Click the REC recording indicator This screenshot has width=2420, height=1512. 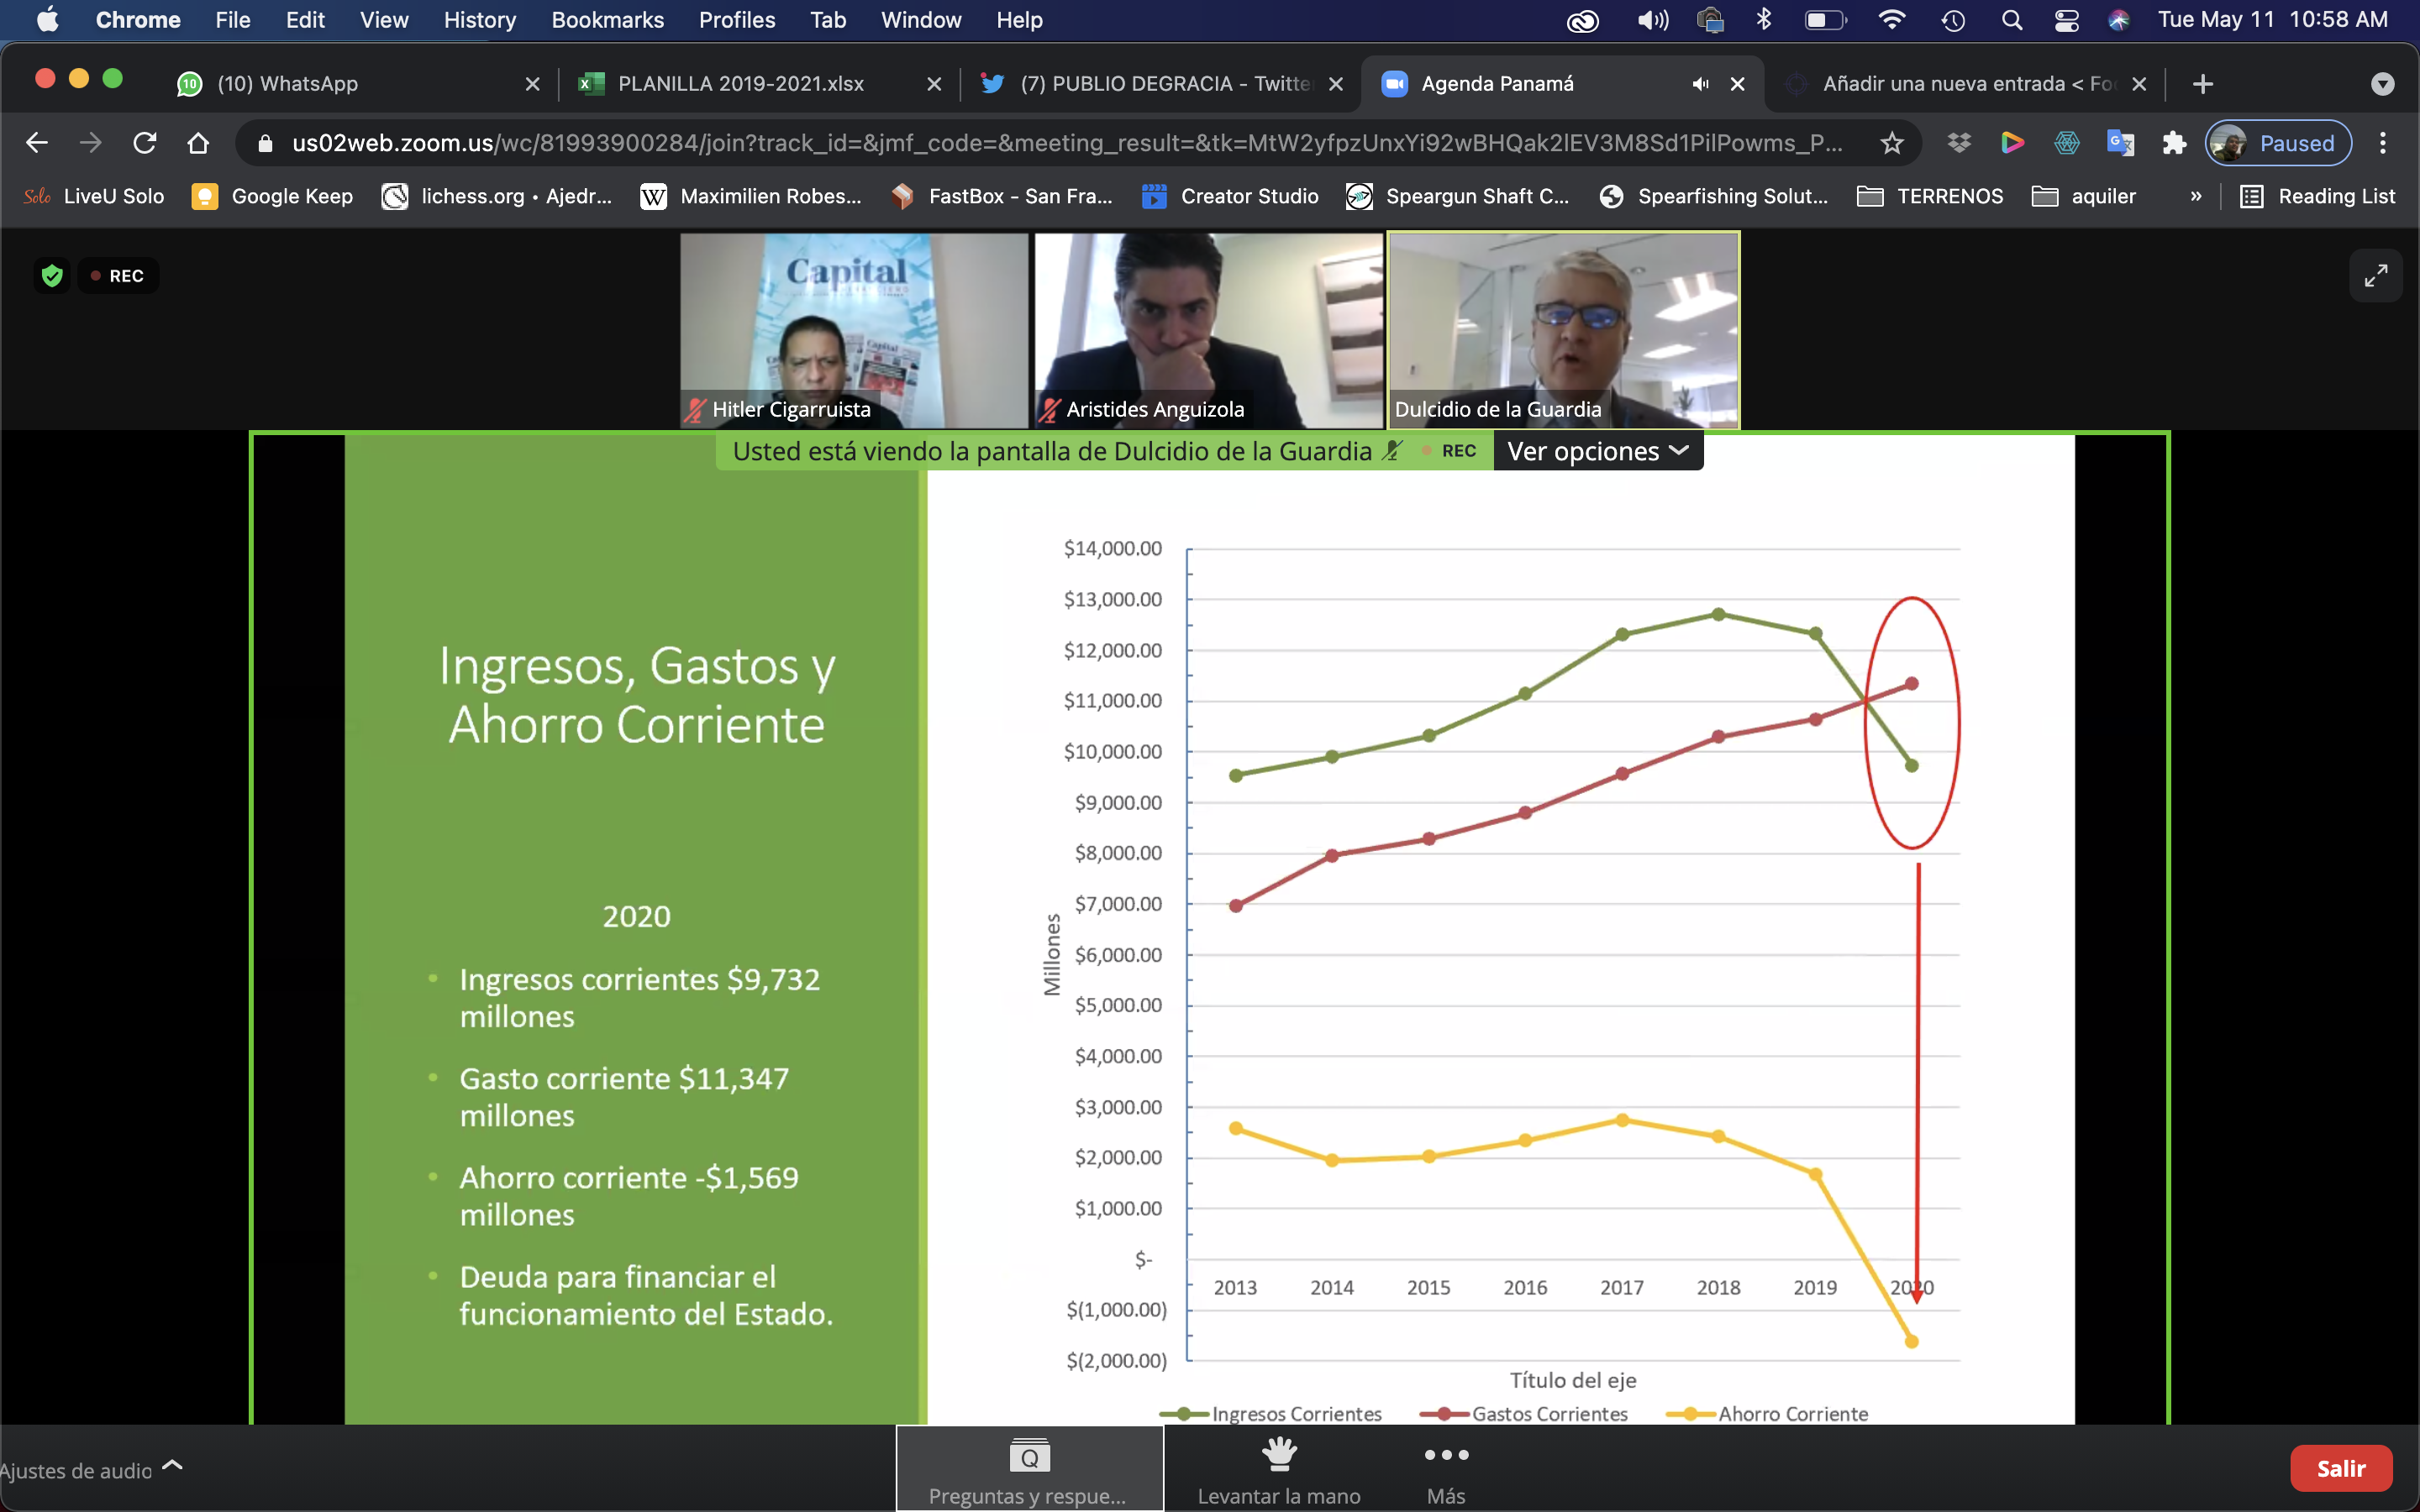[x=118, y=275]
